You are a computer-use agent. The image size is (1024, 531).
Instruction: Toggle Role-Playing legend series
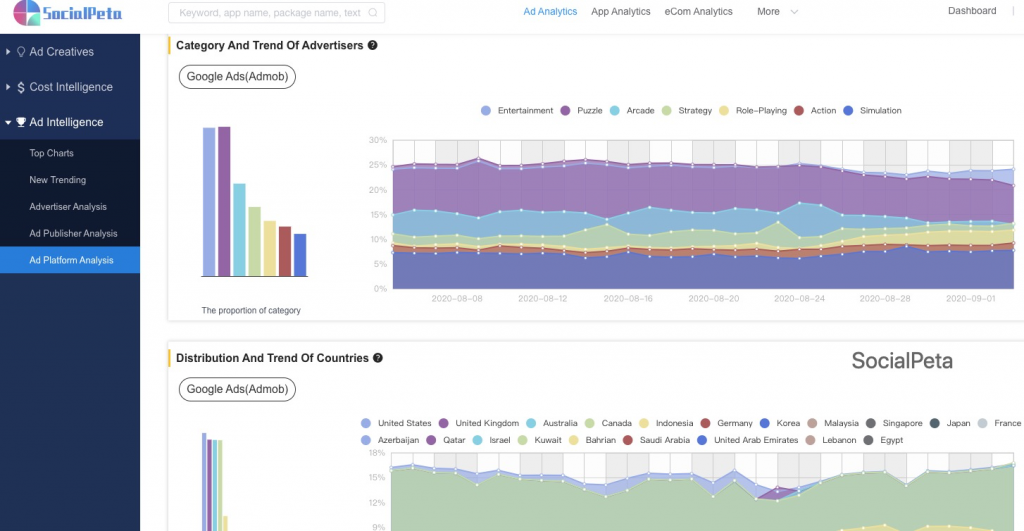(752, 110)
